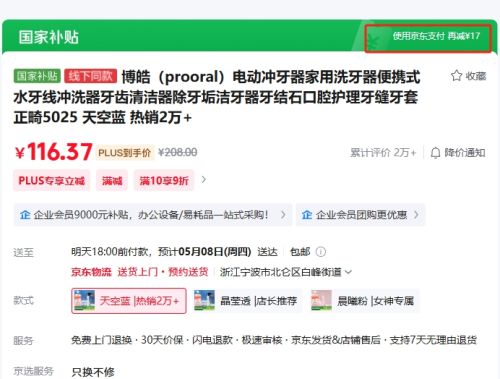Screen dimensions: 500x379
Task: Expand the 企业会员9000元补贴 banner arrow
Action: coord(283,215)
